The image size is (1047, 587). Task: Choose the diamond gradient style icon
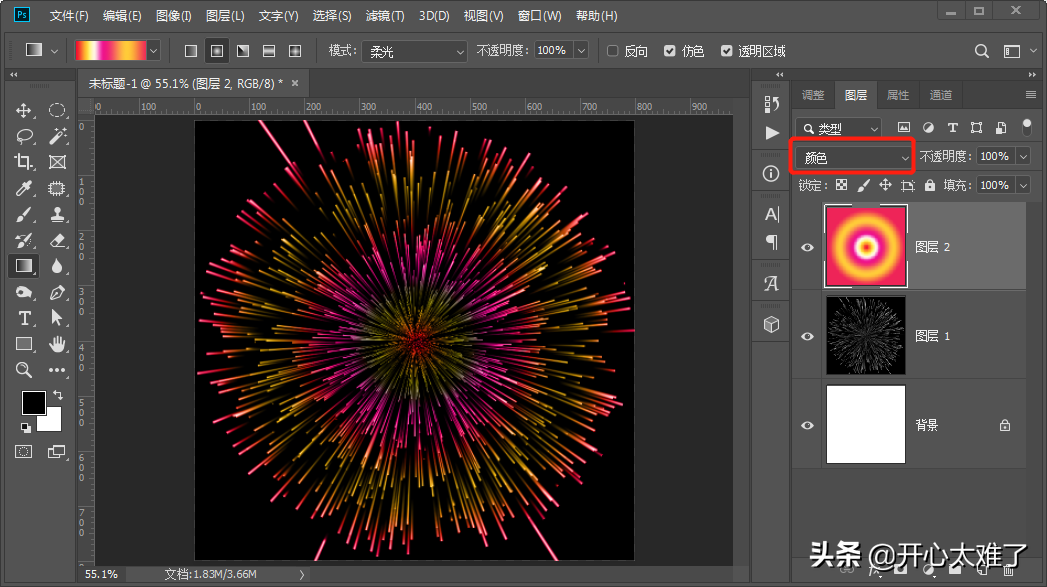coord(295,51)
